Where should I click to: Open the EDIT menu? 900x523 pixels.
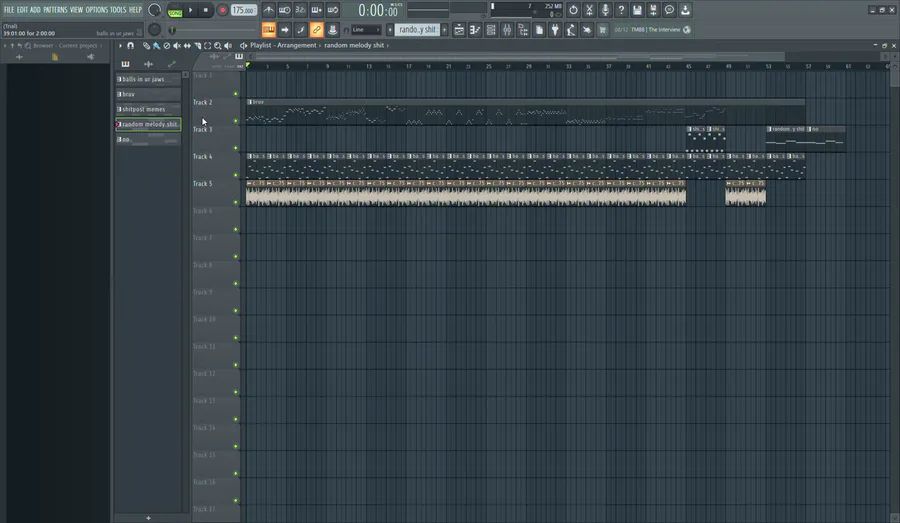(22, 10)
